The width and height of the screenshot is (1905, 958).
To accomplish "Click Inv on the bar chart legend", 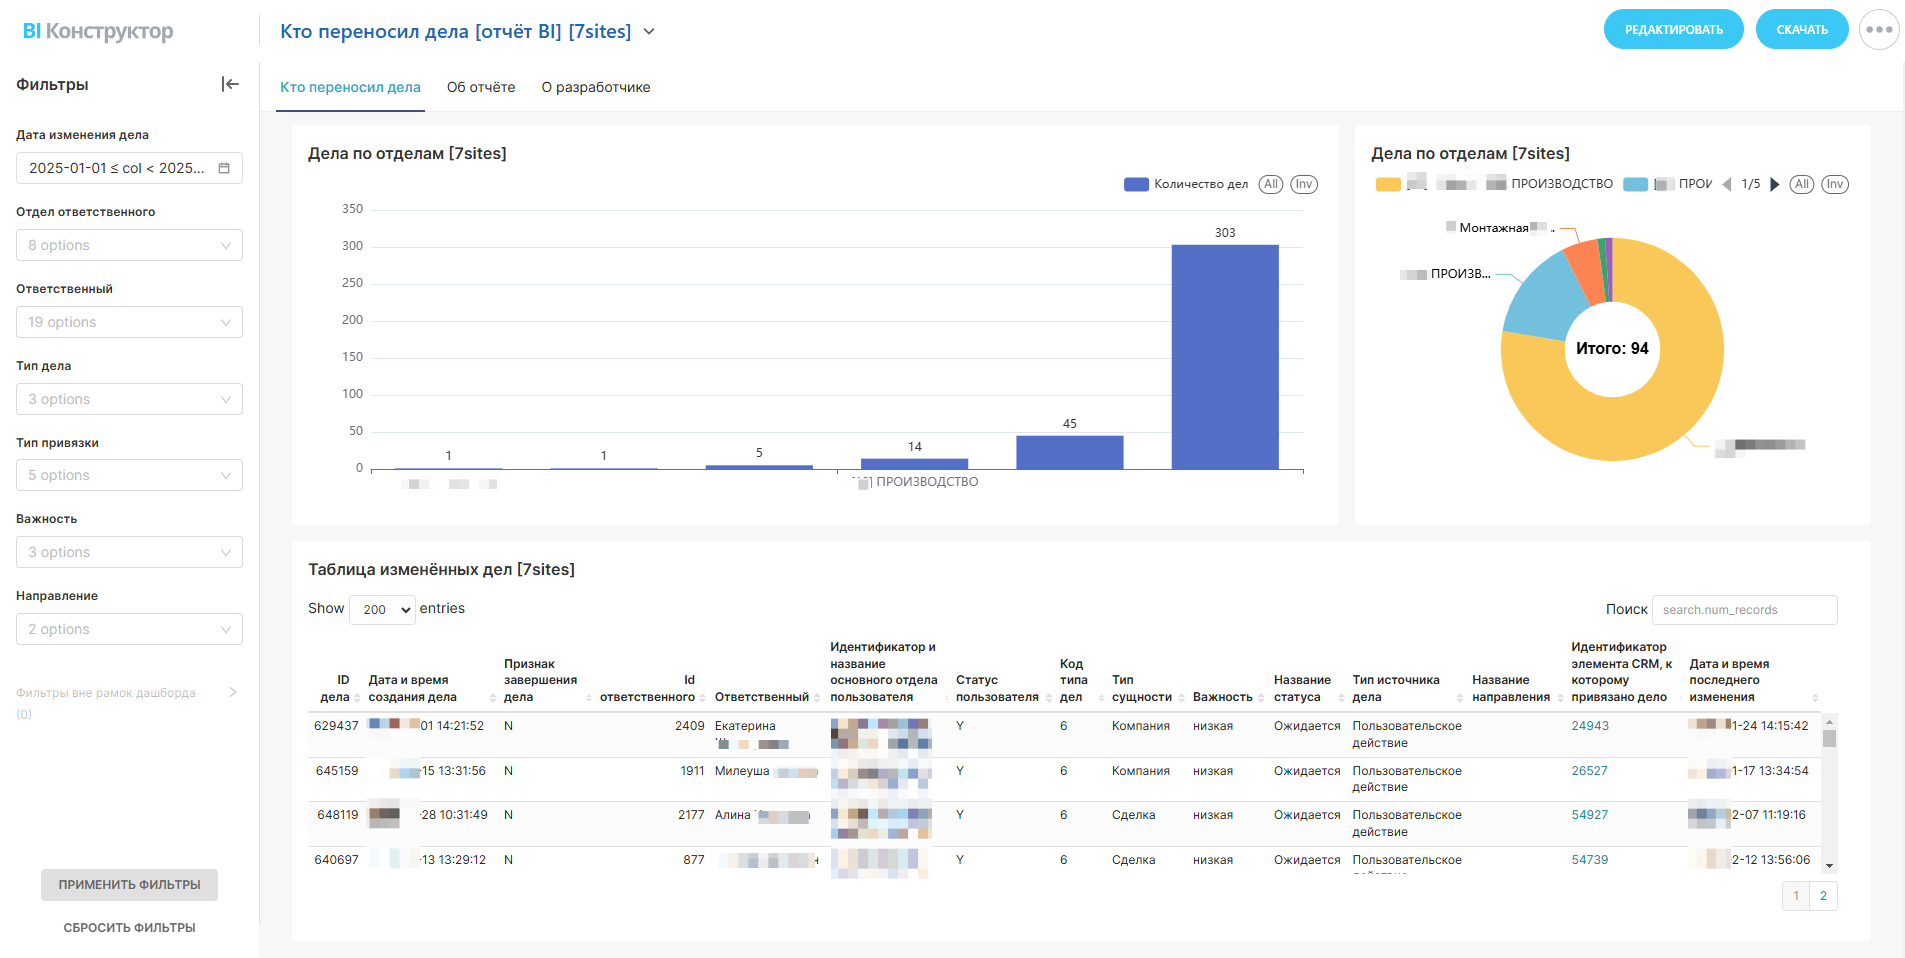I will point(1304,184).
